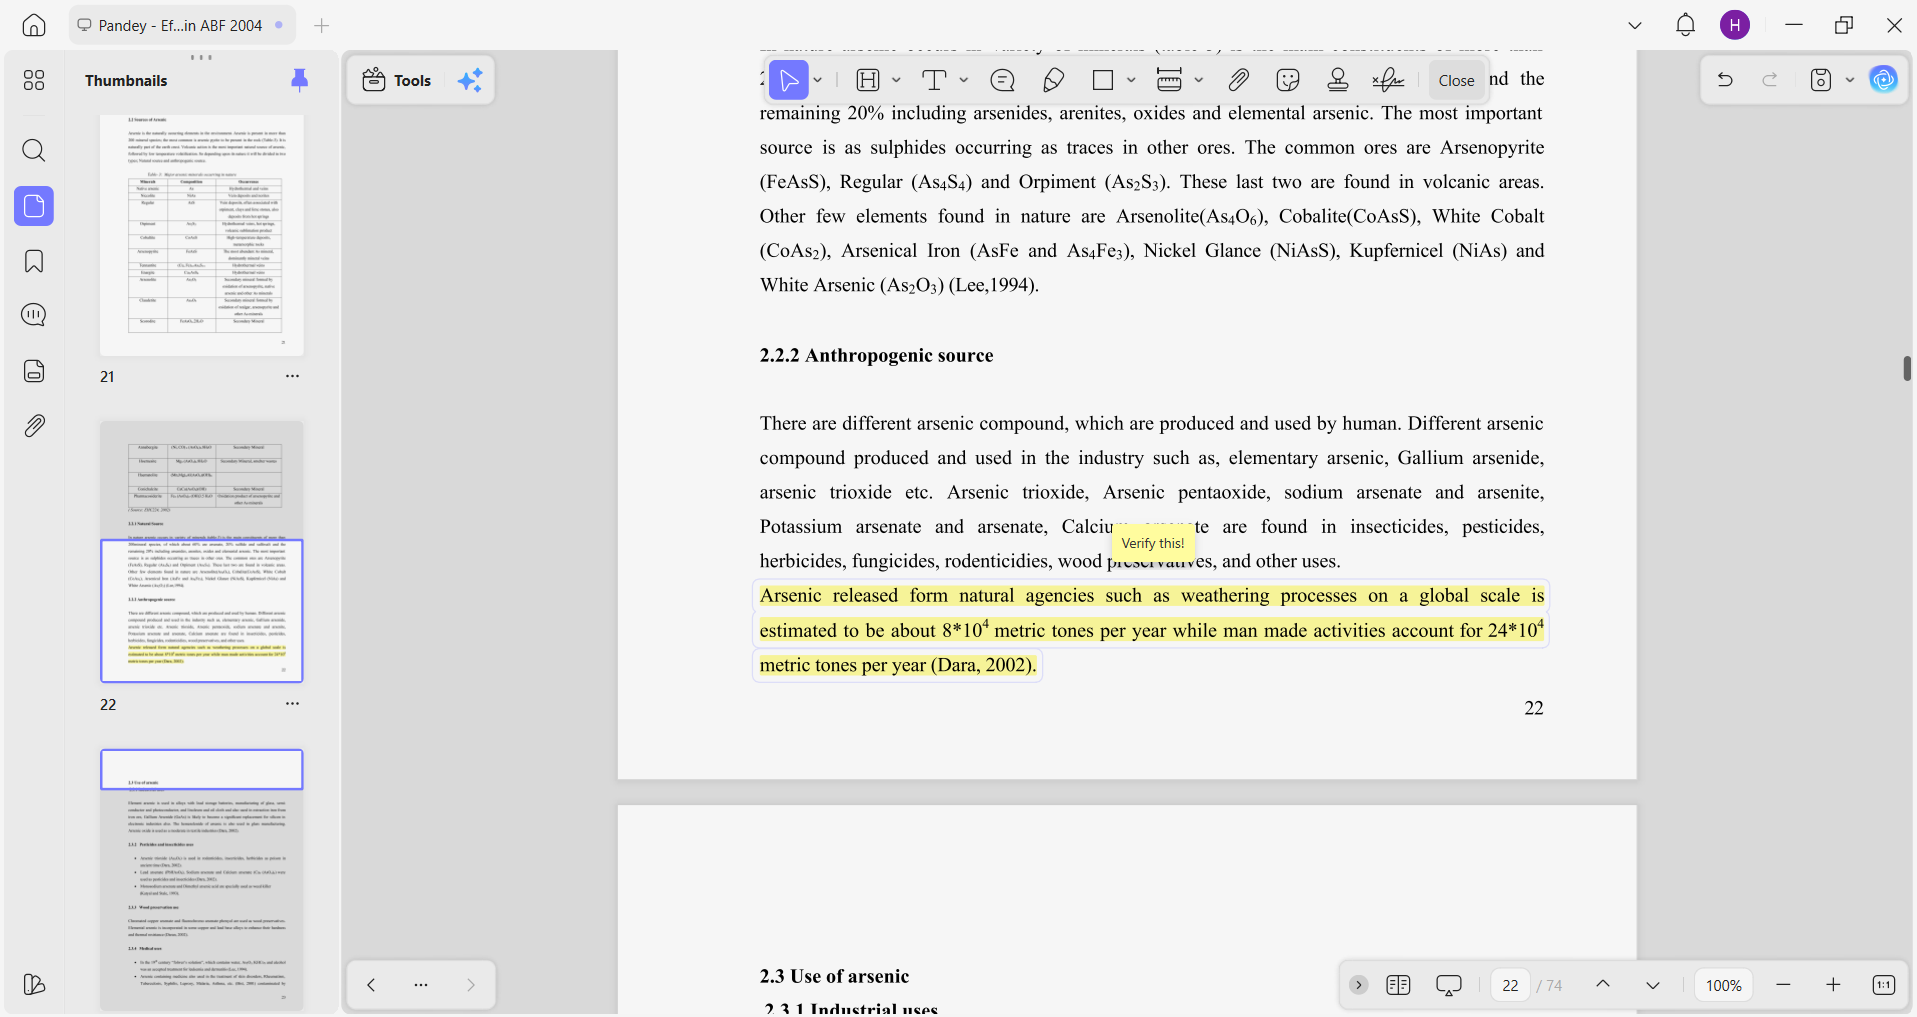Expand the measure tool dropdown arrow
Viewport: 1917px width, 1017px height.
(x=1199, y=80)
